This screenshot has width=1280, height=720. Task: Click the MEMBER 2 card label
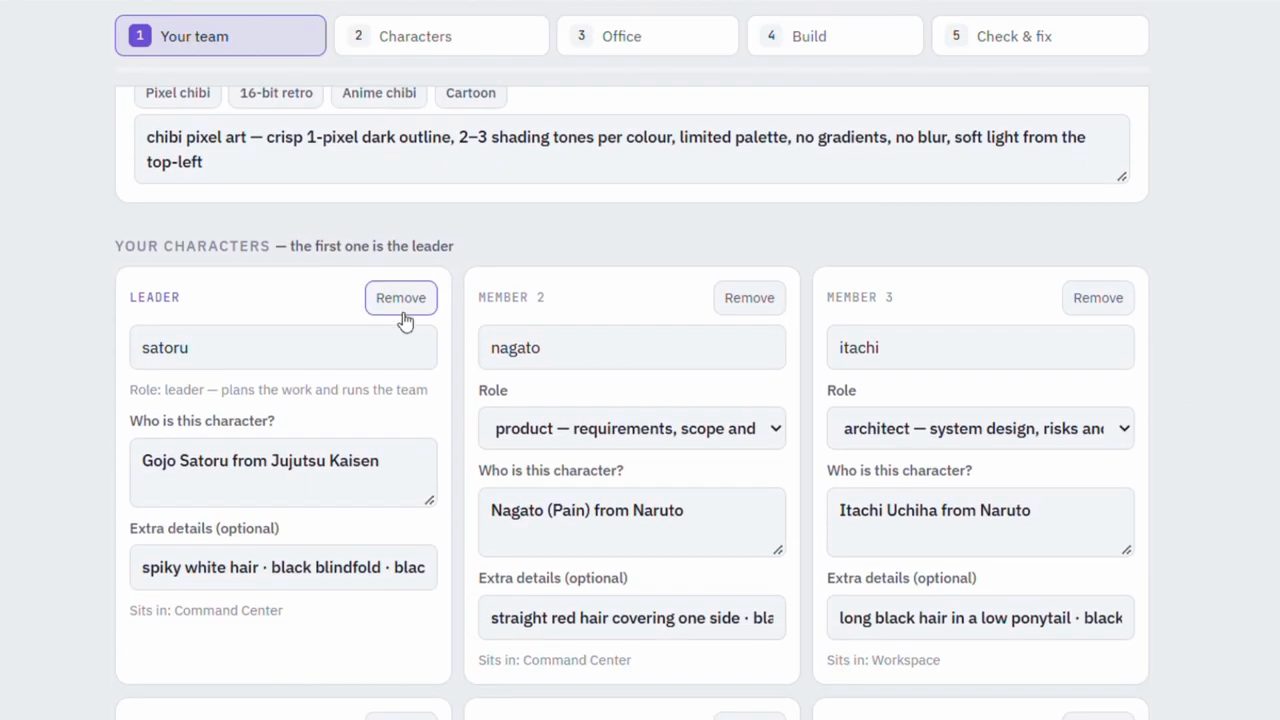pyautogui.click(x=511, y=297)
